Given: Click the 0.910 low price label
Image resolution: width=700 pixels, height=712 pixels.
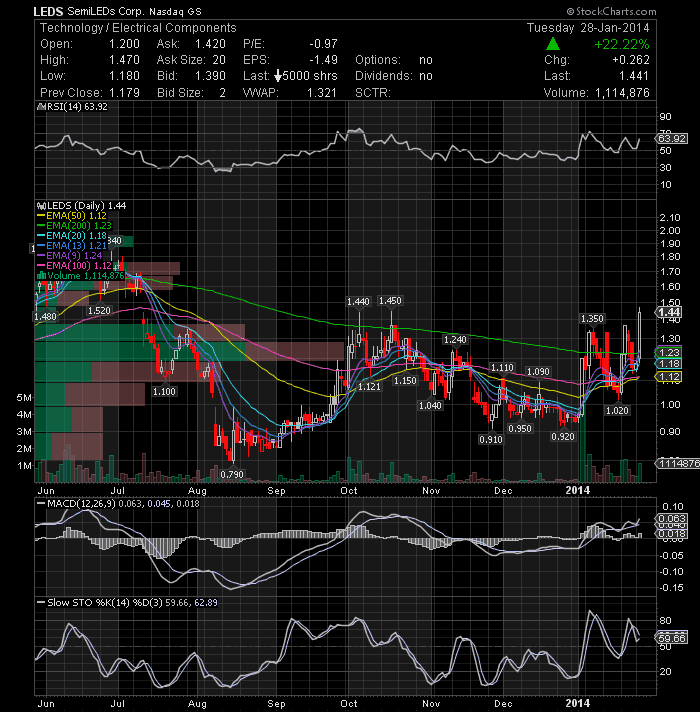Looking at the screenshot, I should pos(491,440).
